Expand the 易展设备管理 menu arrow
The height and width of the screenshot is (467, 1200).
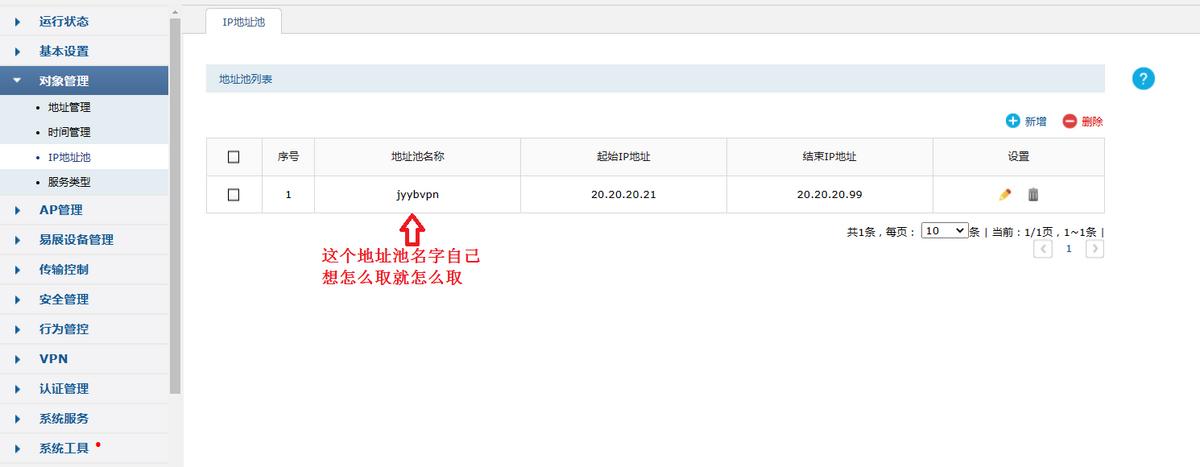(17, 240)
